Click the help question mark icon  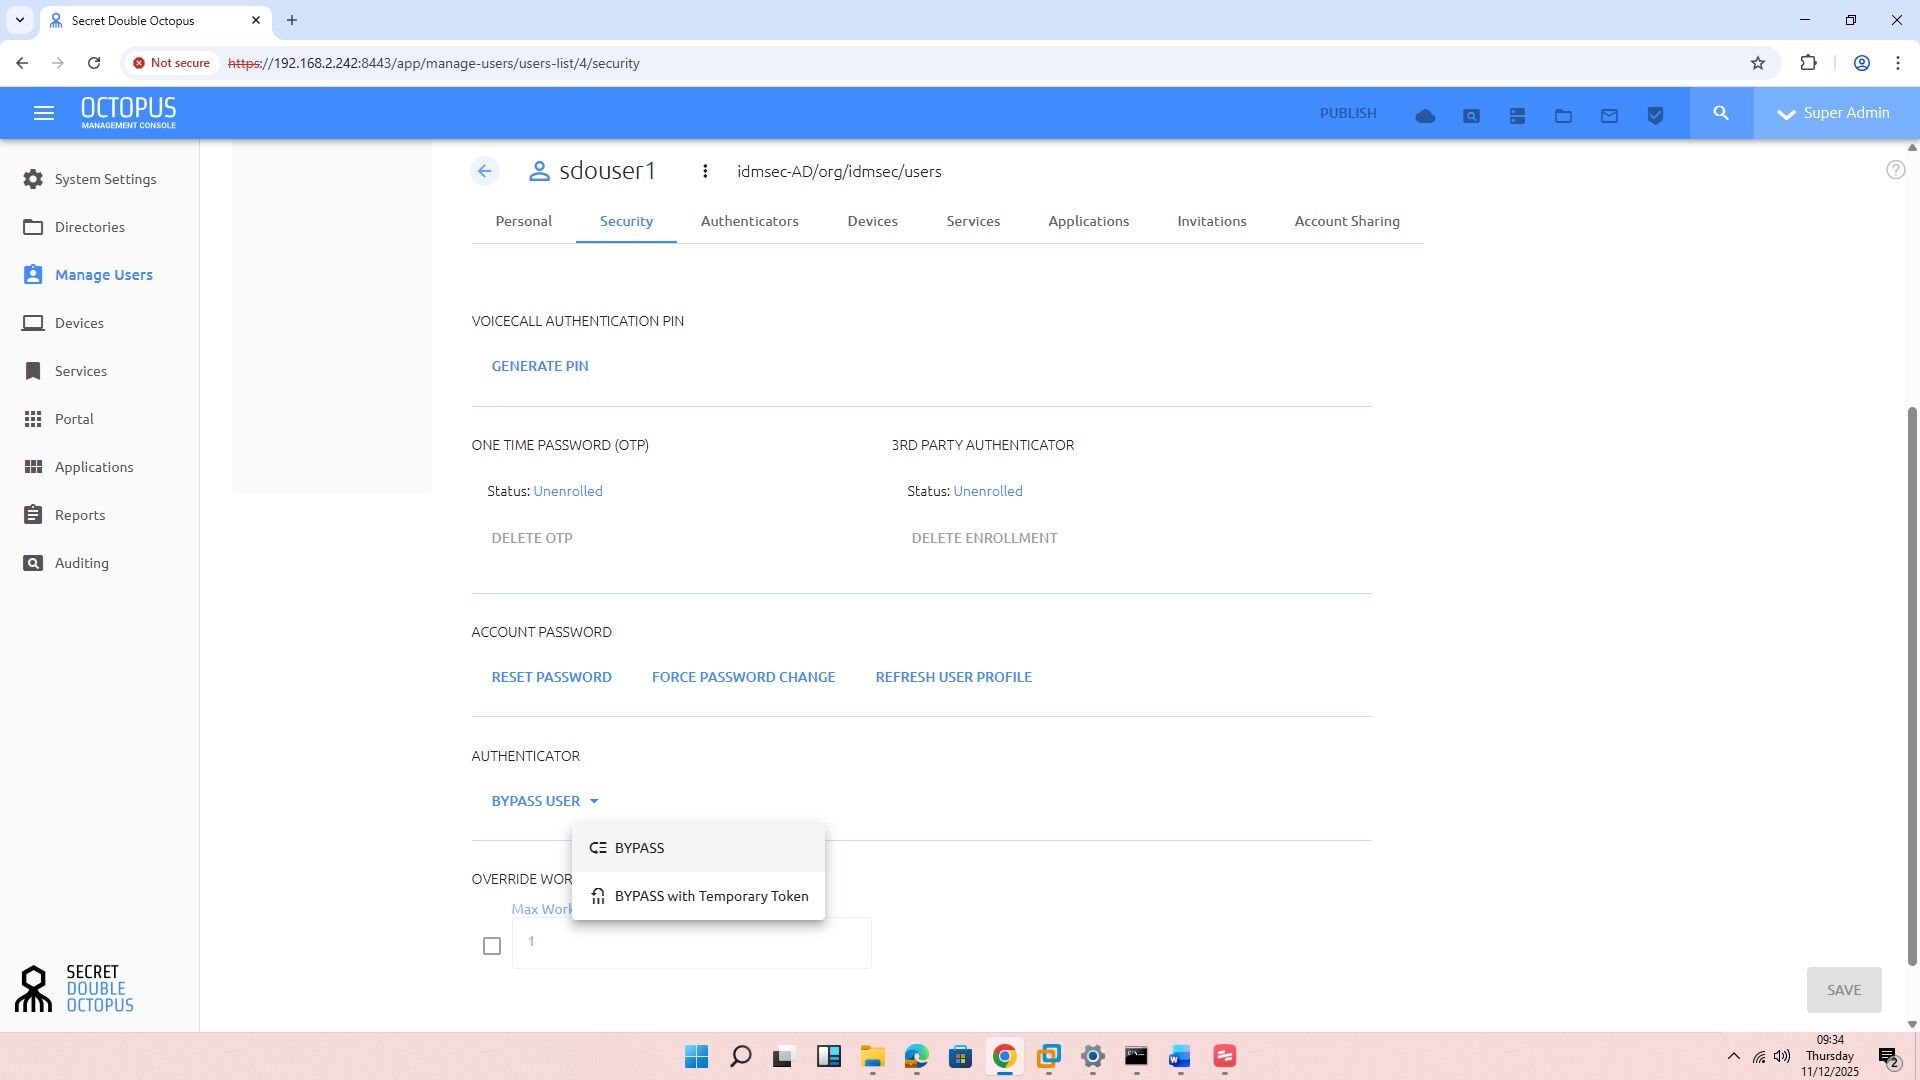click(x=1895, y=170)
